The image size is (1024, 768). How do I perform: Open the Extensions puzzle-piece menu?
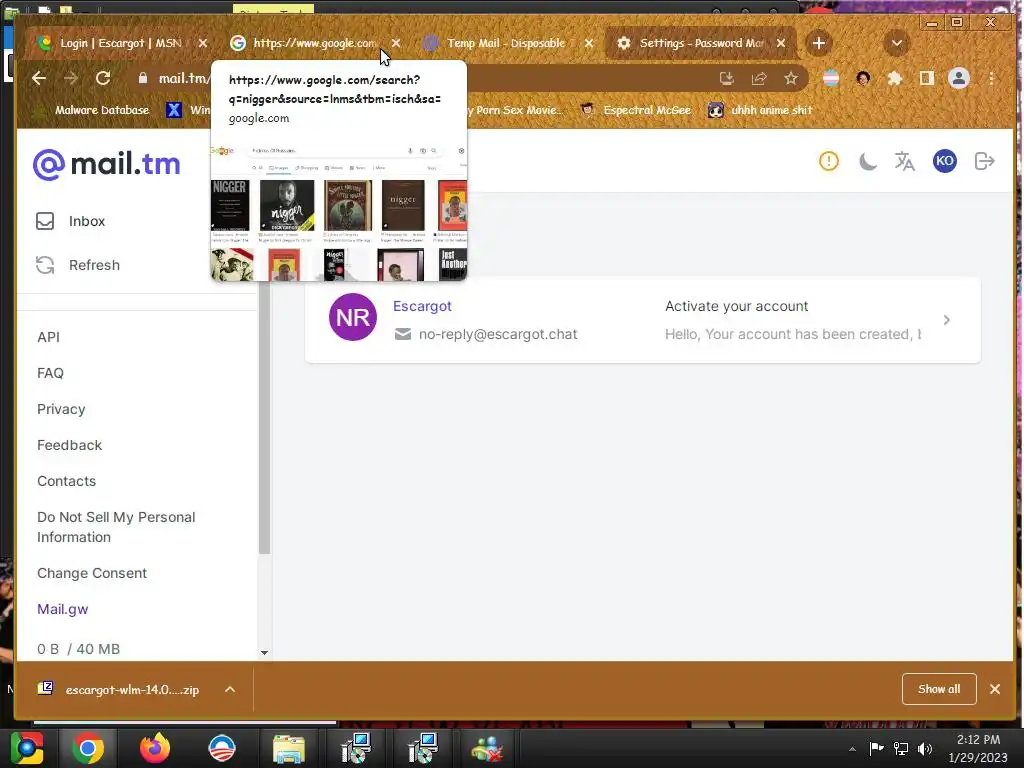tap(895, 78)
